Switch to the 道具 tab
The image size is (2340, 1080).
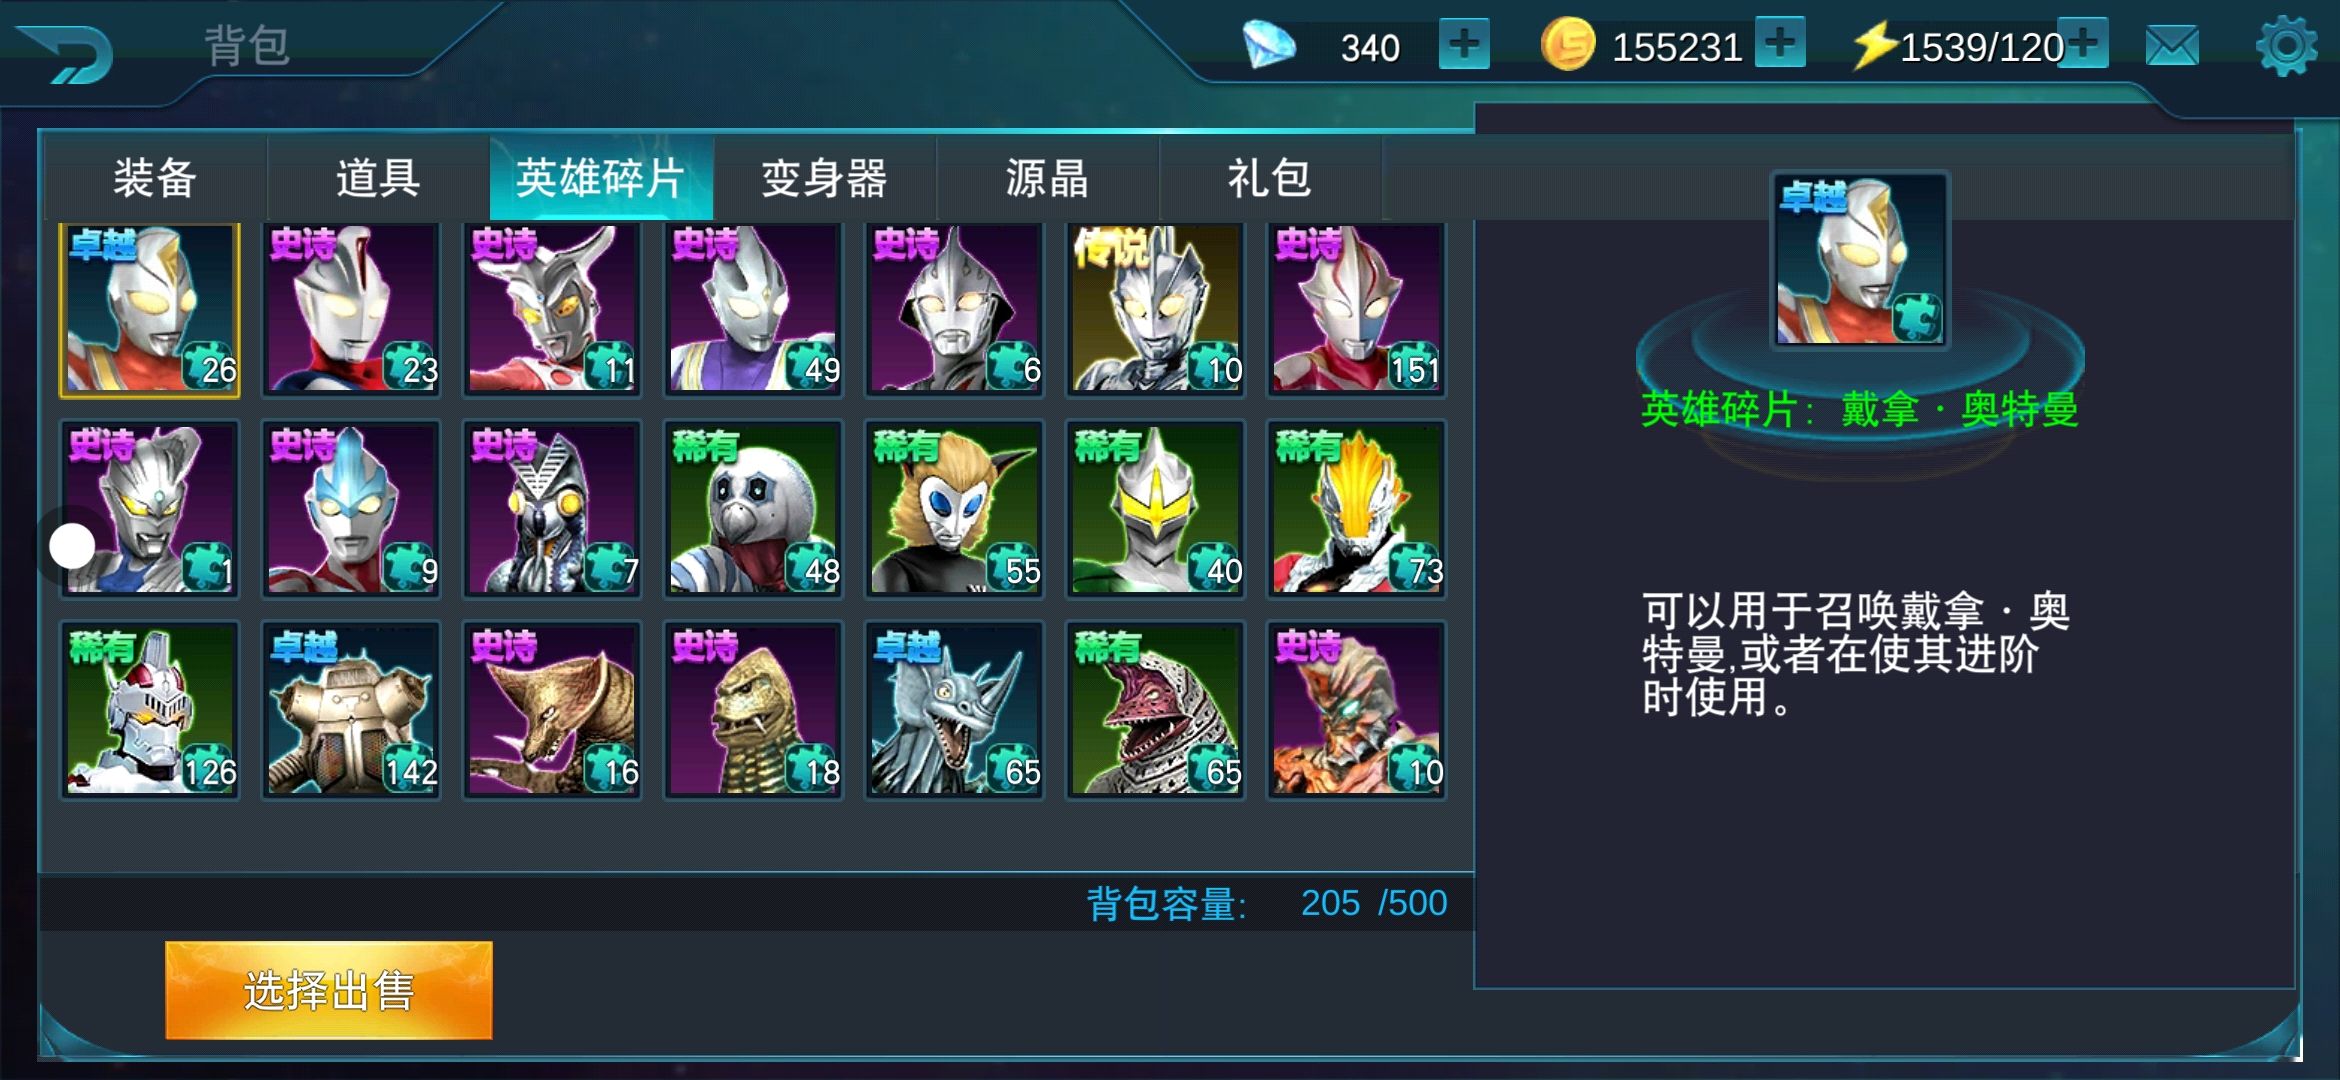coord(378,178)
